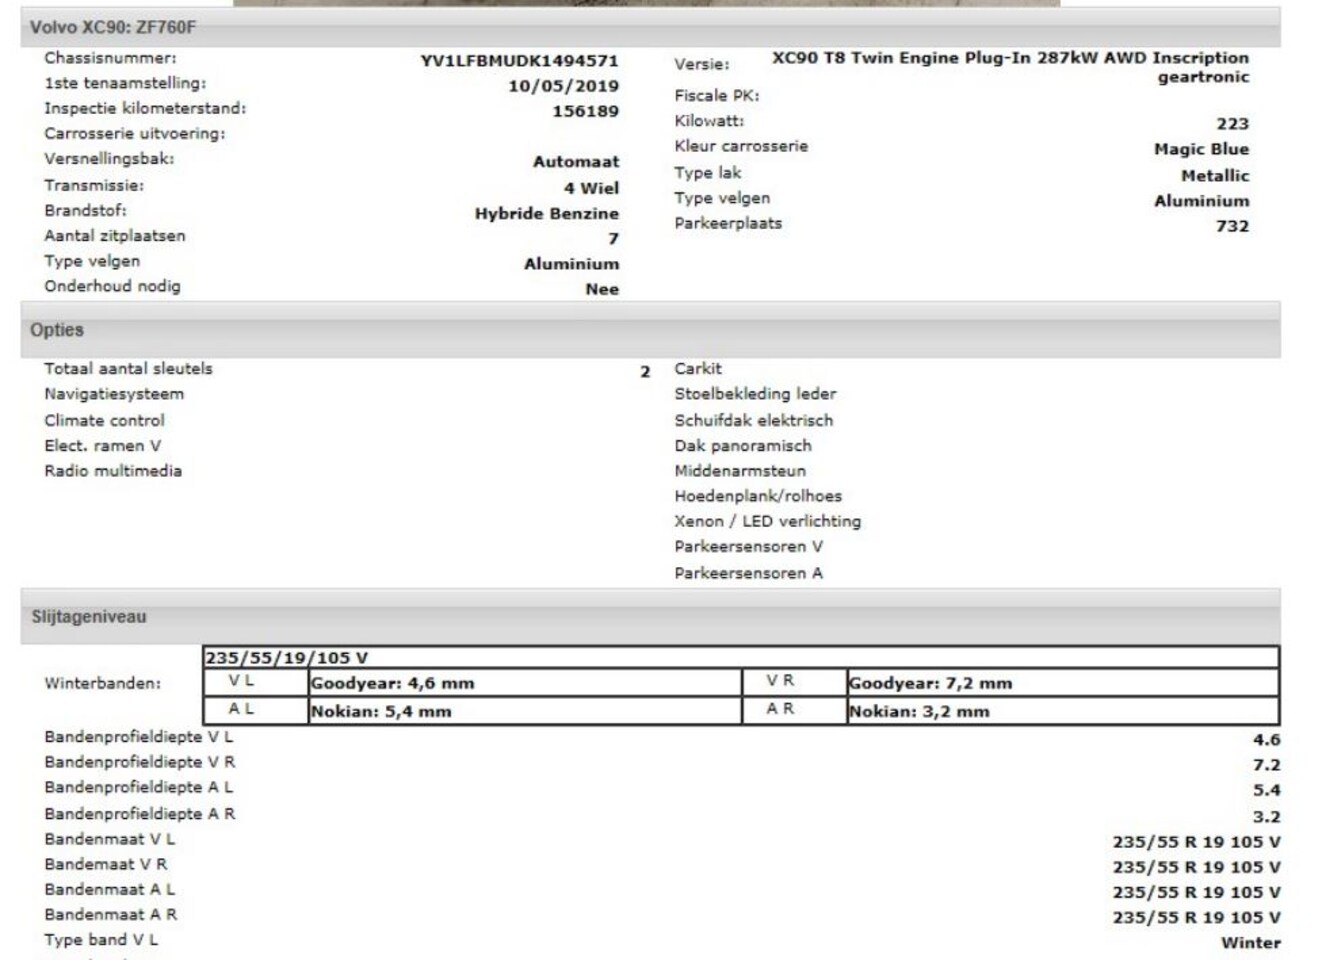This screenshot has width=1322, height=960.
Task: Select the Magic Blue body colour
Action: (1201, 149)
